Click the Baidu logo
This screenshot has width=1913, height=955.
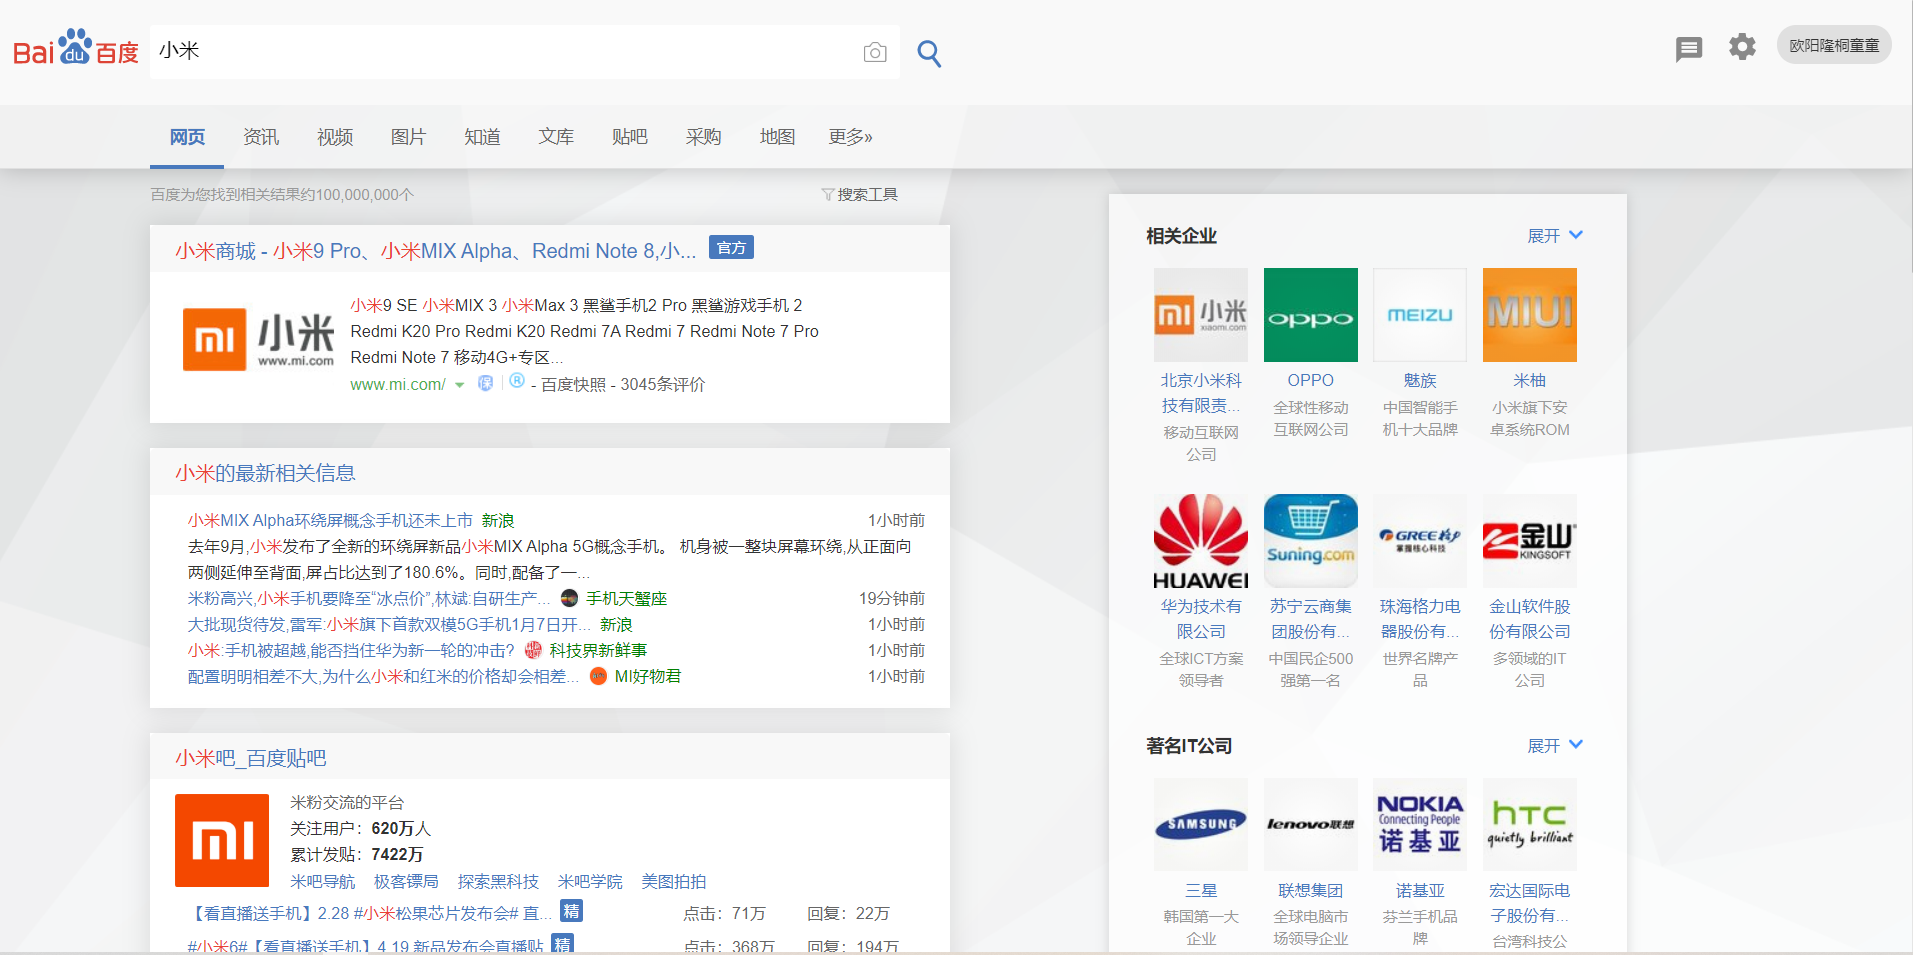tap(75, 47)
